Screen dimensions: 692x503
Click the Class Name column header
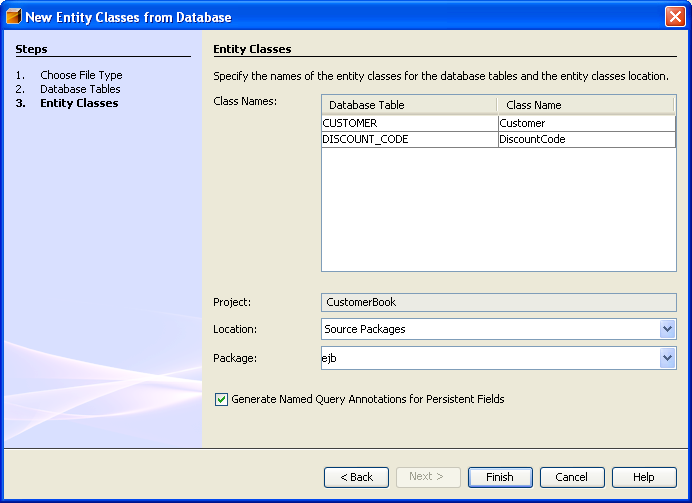pyautogui.click(x=586, y=105)
